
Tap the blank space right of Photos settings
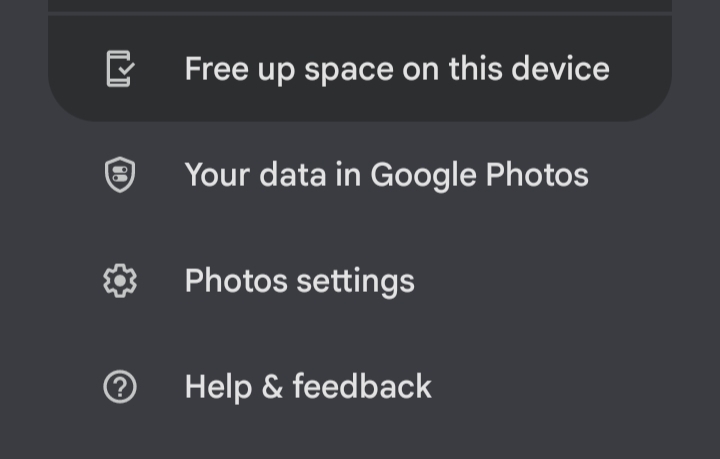[x=542, y=280]
